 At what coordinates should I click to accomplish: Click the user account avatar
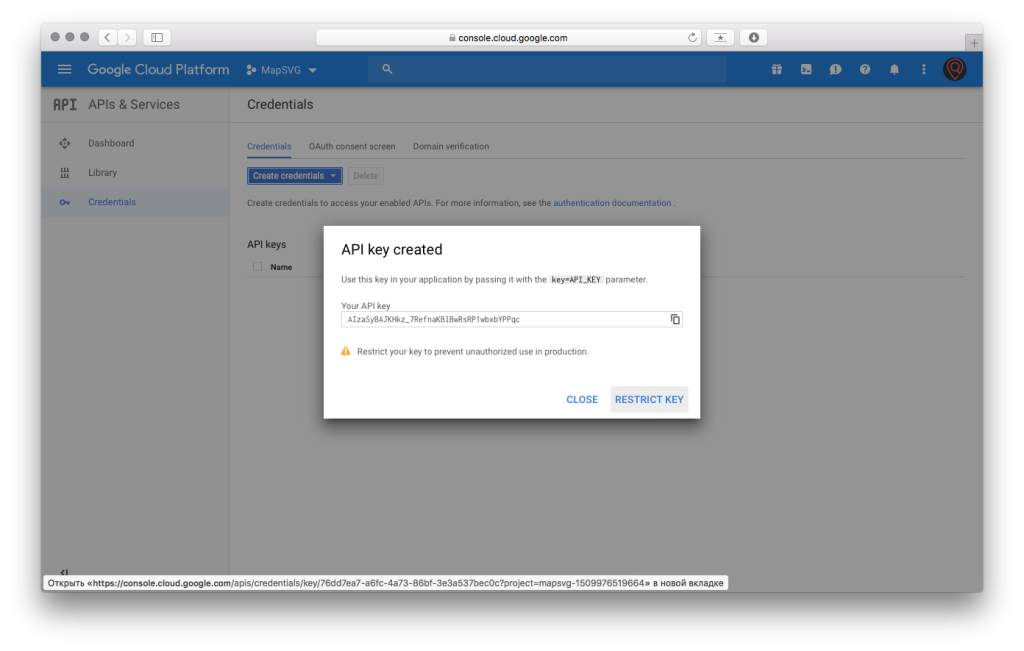(954, 69)
